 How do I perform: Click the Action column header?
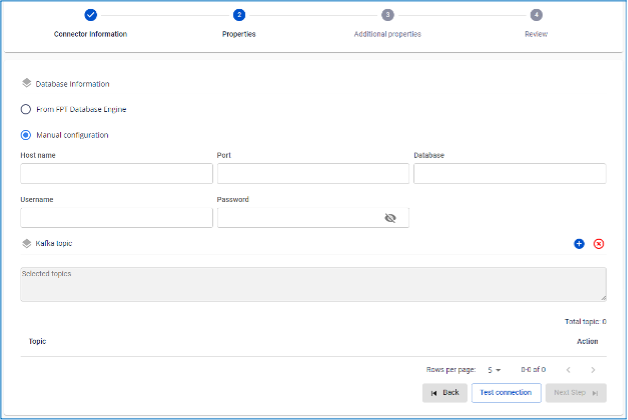point(587,342)
